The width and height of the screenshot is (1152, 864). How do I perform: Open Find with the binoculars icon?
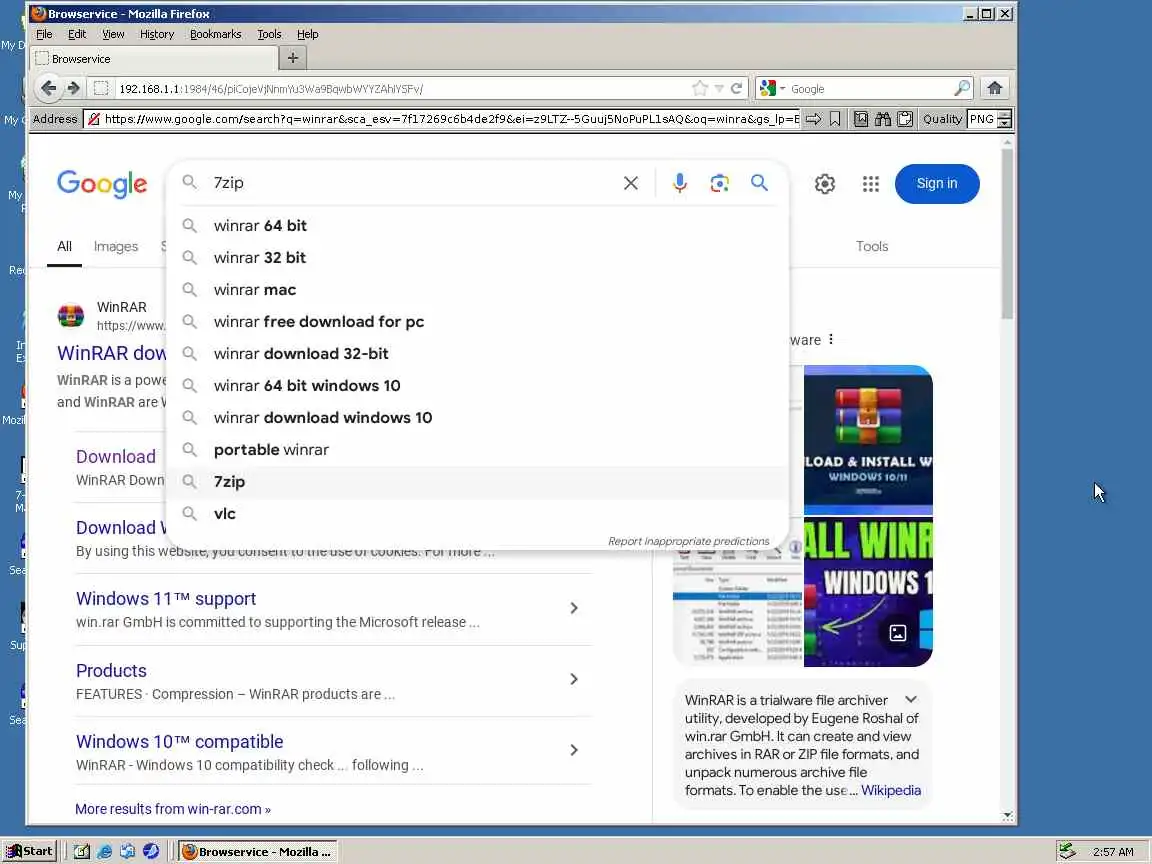click(883, 119)
